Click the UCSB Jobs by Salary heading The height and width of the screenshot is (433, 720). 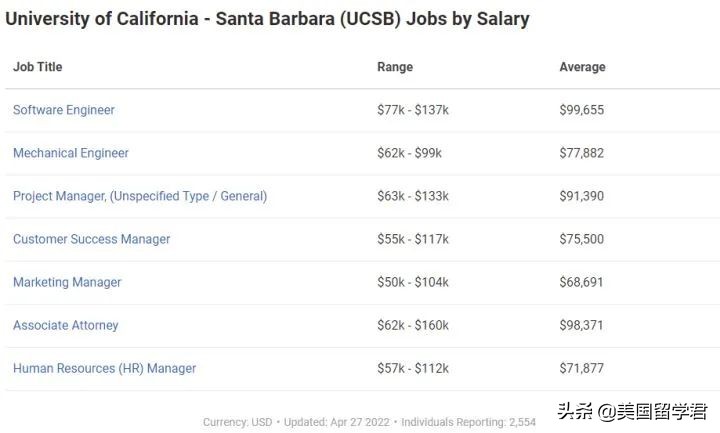[267, 19]
